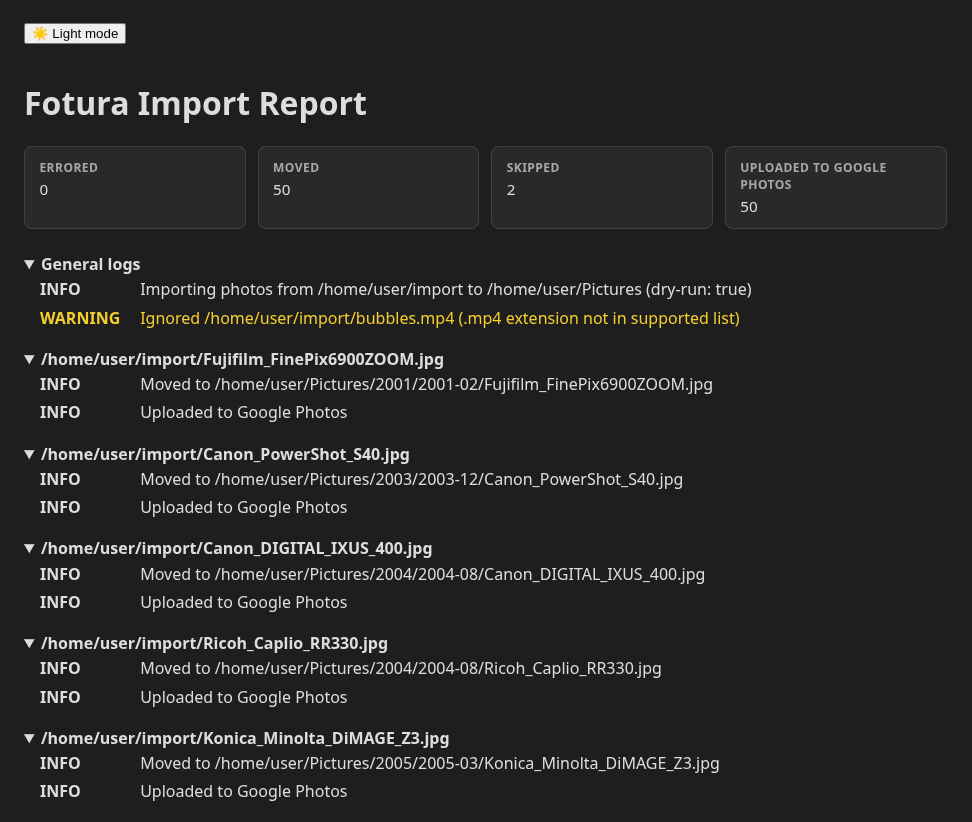This screenshot has width=972, height=822.
Task: Collapse the Ricoh_Caplio_RR330.jpg section
Action: 206,643
